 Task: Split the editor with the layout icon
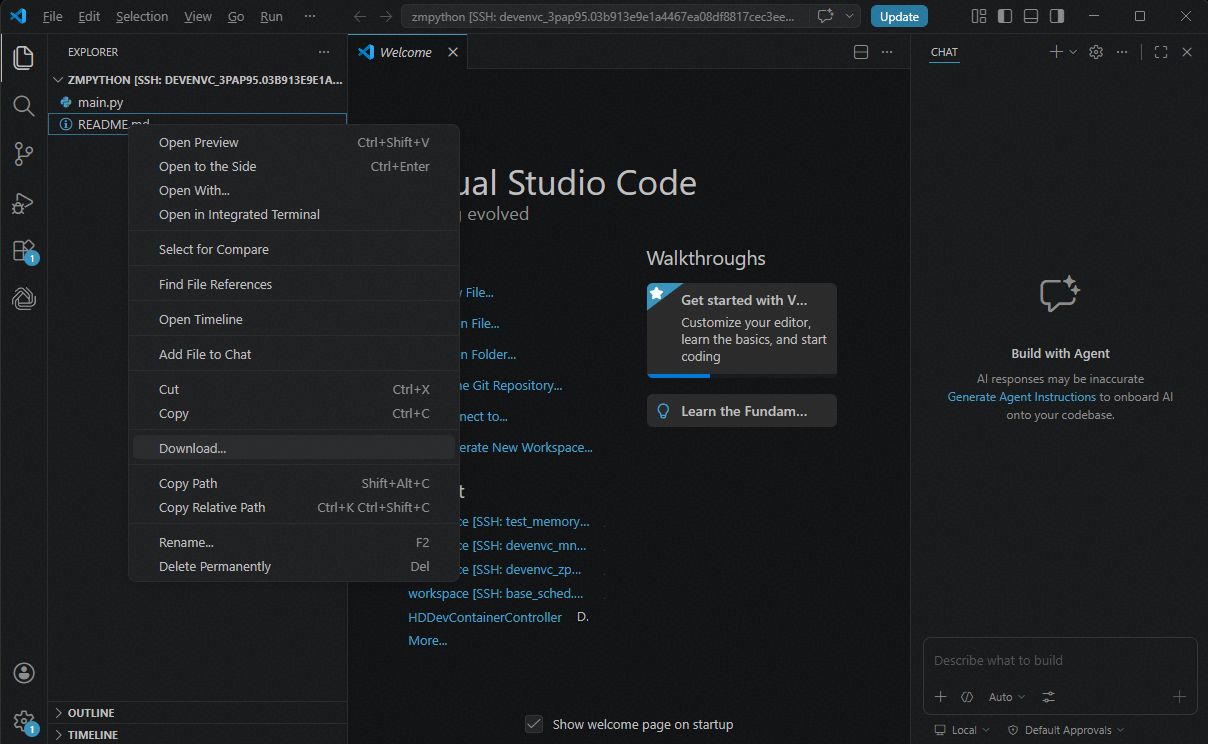click(x=861, y=52)
